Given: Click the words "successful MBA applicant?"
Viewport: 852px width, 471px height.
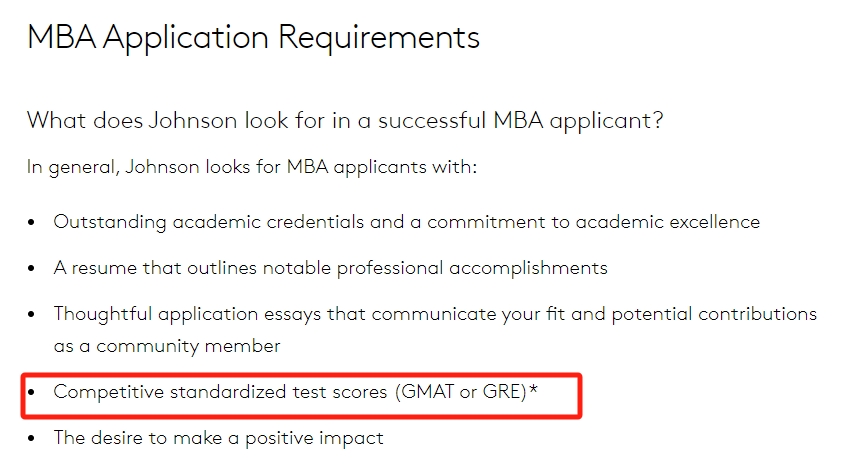Looking at the screenshot, I should click(521, 121).
